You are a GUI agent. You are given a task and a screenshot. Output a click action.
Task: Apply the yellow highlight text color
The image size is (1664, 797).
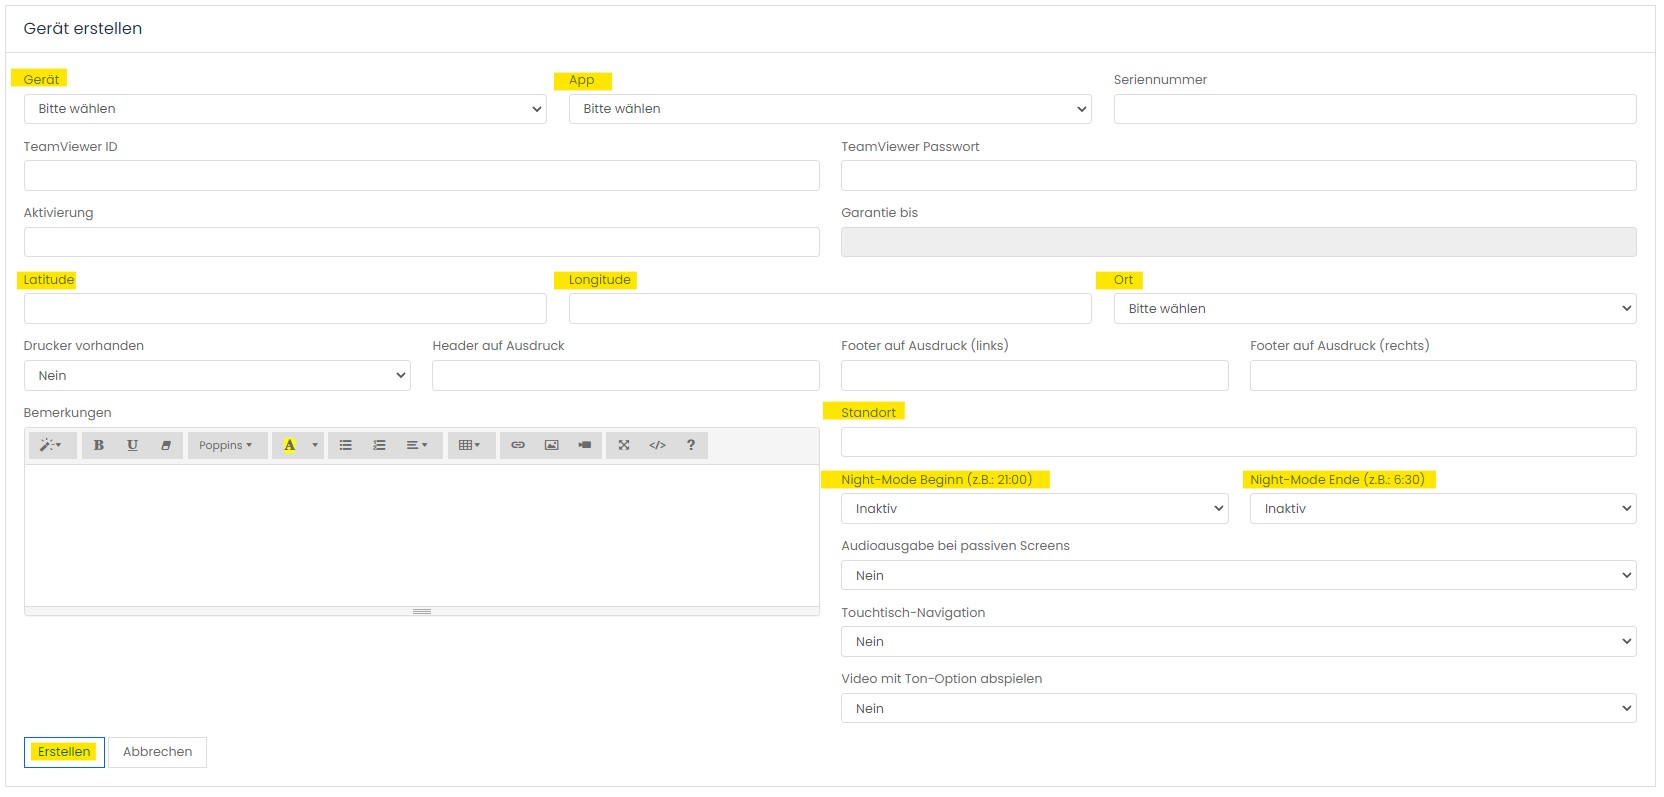(289, 445)
